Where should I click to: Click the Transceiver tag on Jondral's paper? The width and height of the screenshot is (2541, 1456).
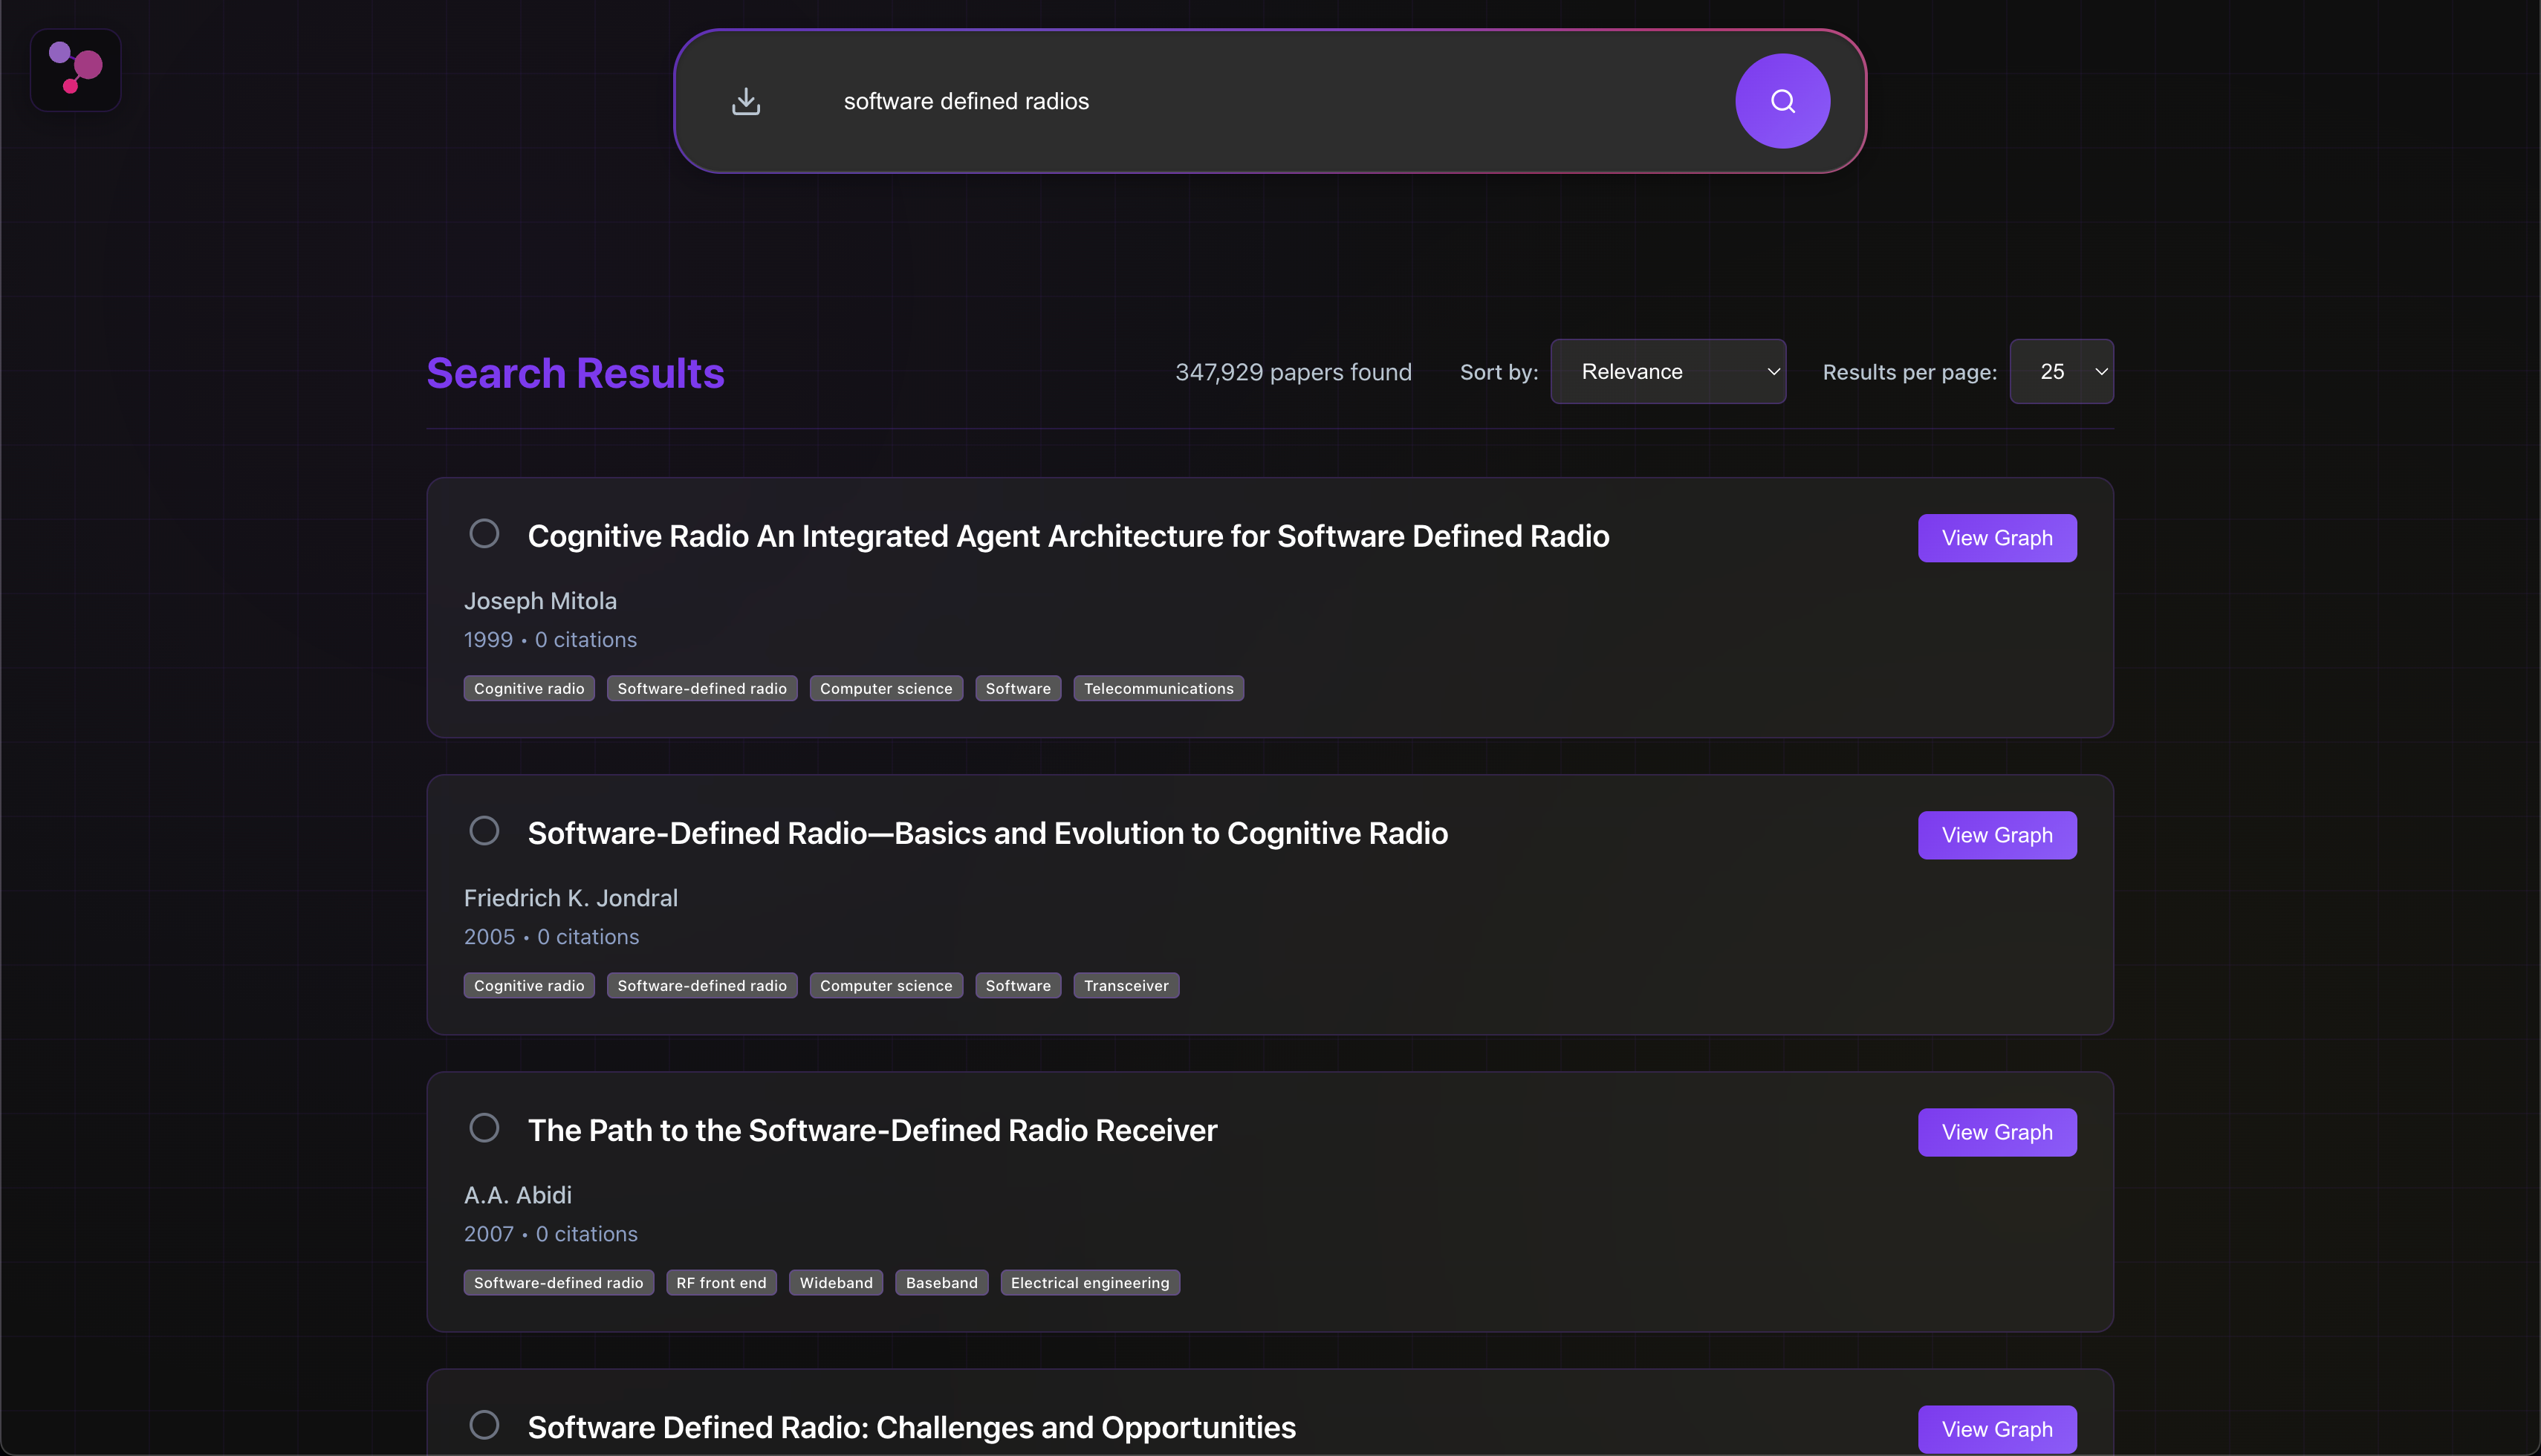[x=1125, y=985]
